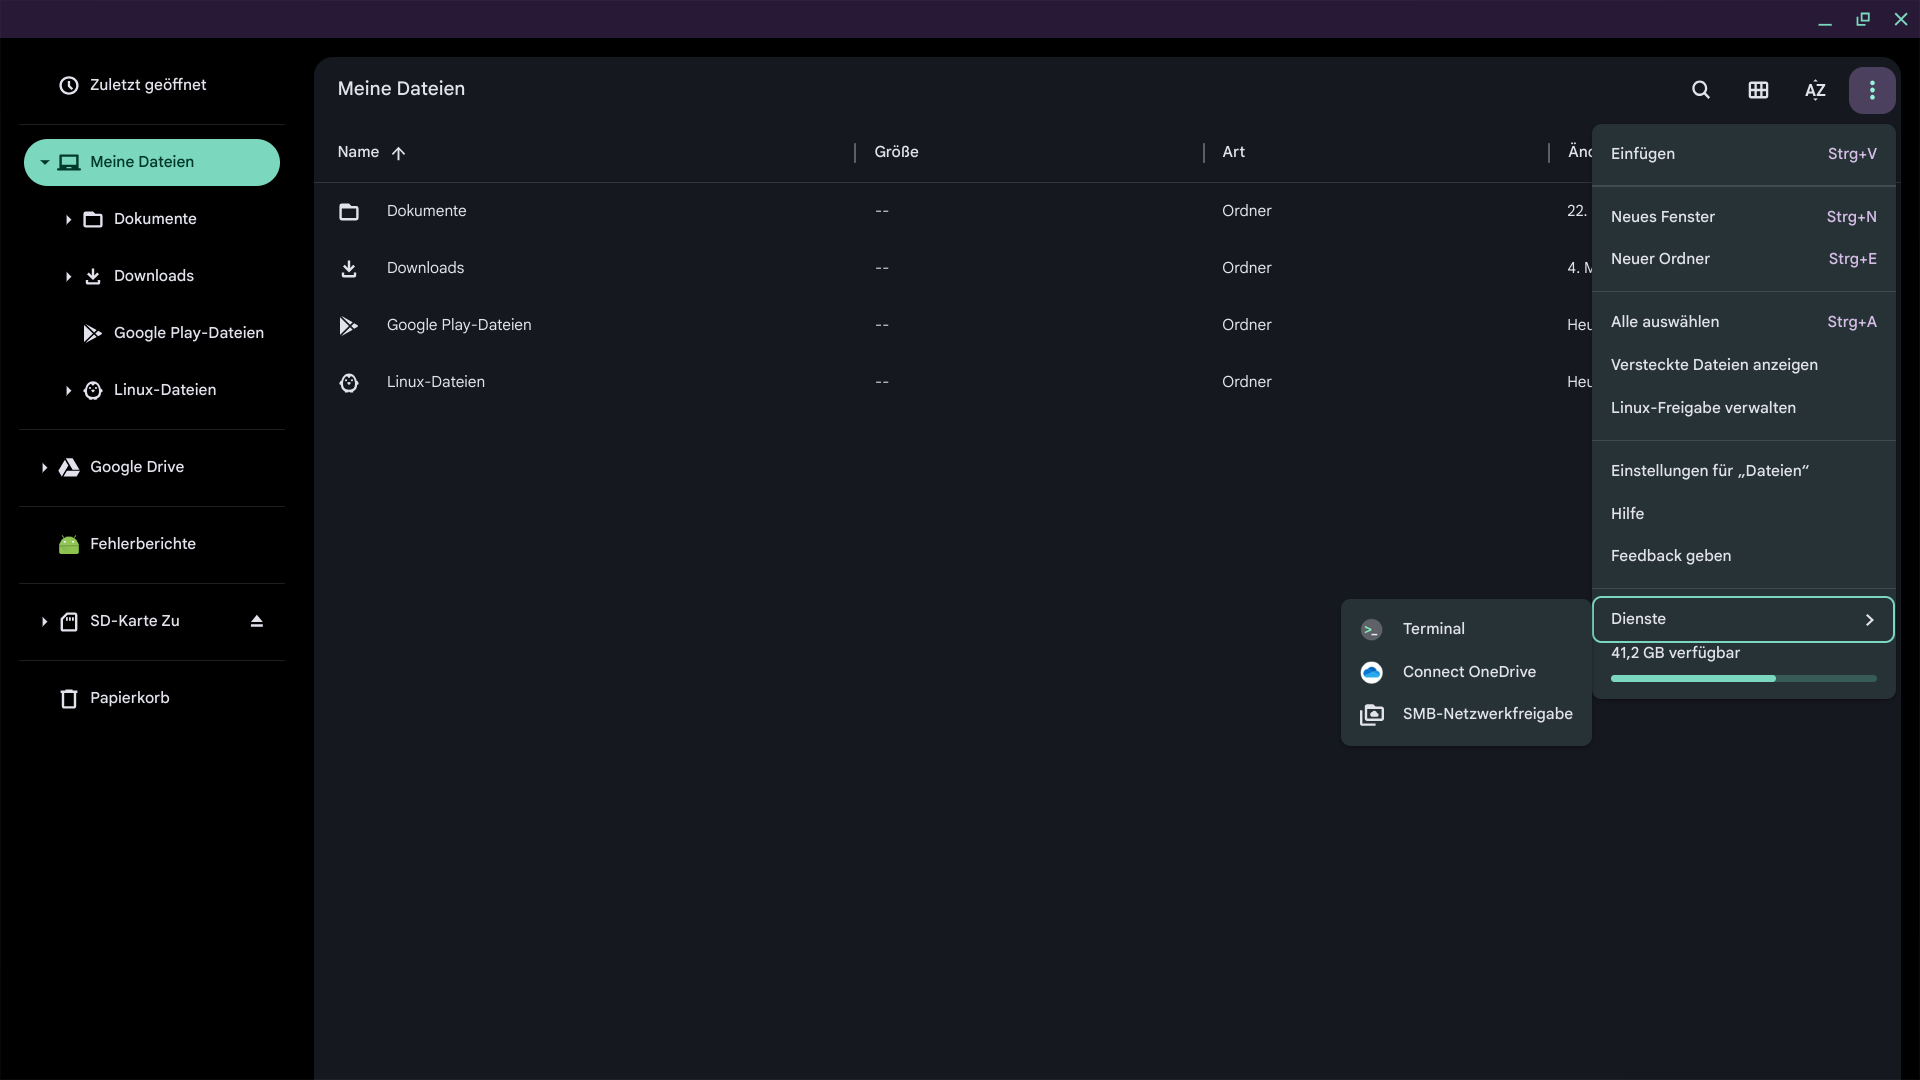The width and height of the screenshot is (1920, 1080).
Task: Select Connect OneDrive service
Action: coord(1468,672)
